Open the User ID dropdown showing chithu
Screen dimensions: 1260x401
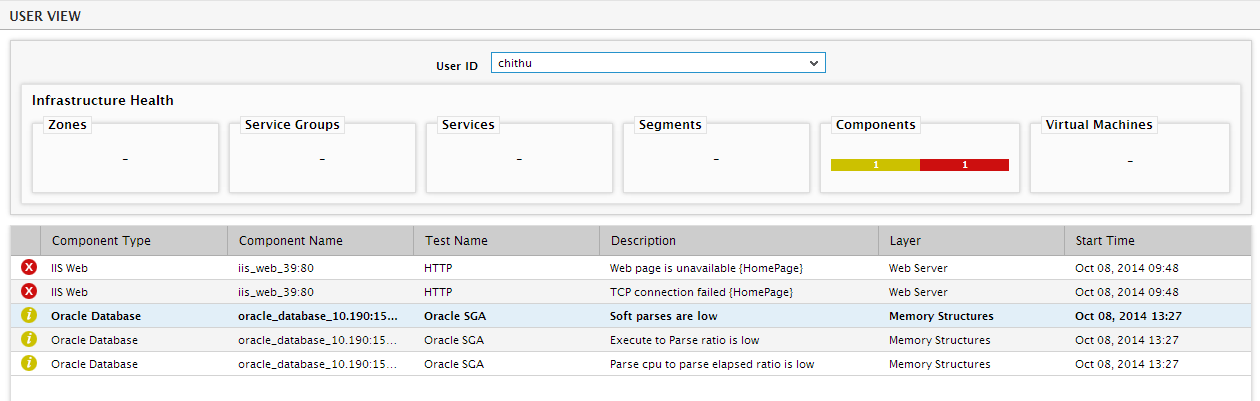coord(658,63)
